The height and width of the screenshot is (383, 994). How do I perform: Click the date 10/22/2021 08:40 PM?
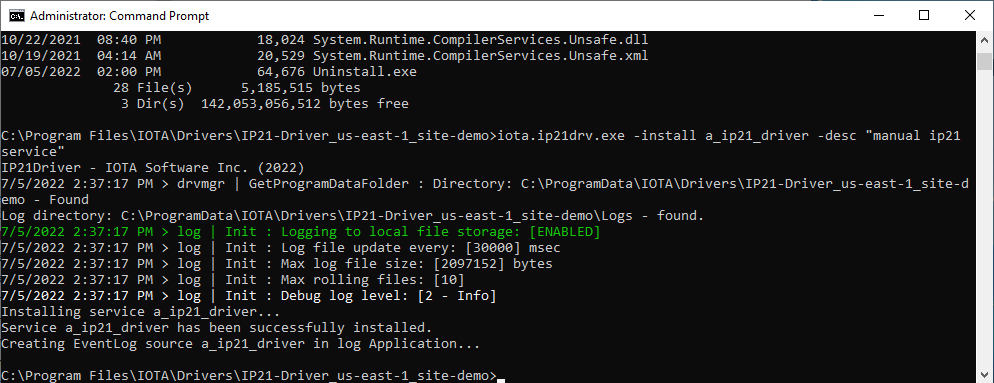click(81, 39)
